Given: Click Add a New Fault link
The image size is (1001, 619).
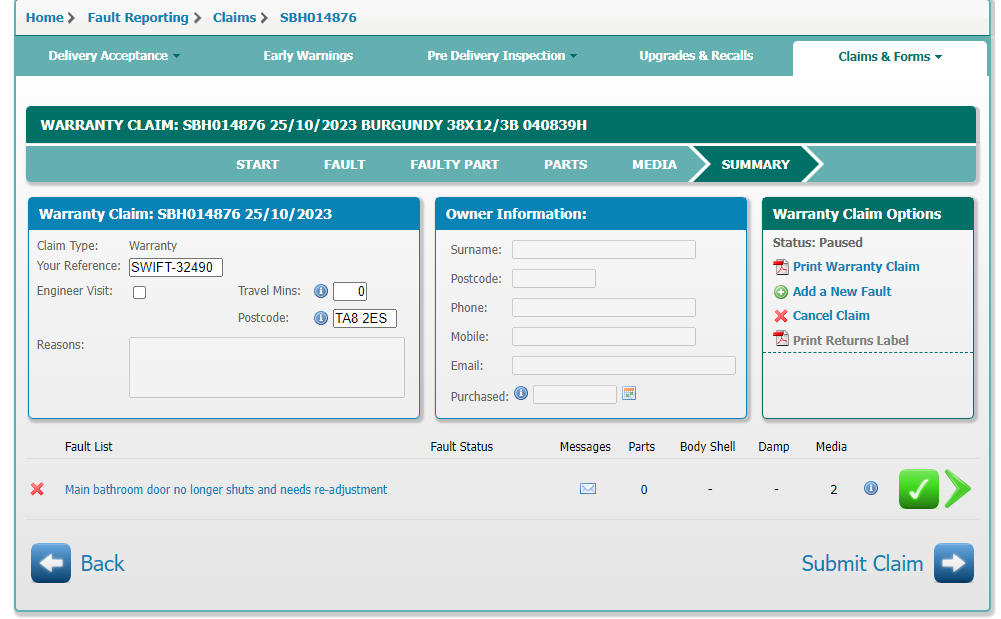Looking at the screenshot, I should coord(841,292).
